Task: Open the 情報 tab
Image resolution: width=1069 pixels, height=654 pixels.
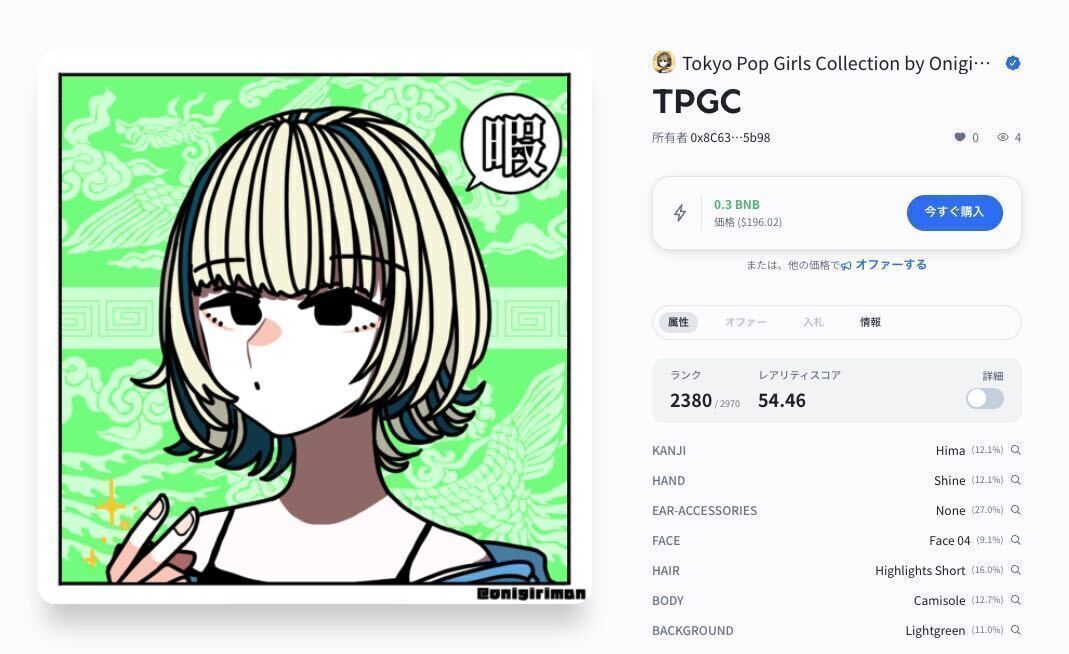Action: [870, 322]
